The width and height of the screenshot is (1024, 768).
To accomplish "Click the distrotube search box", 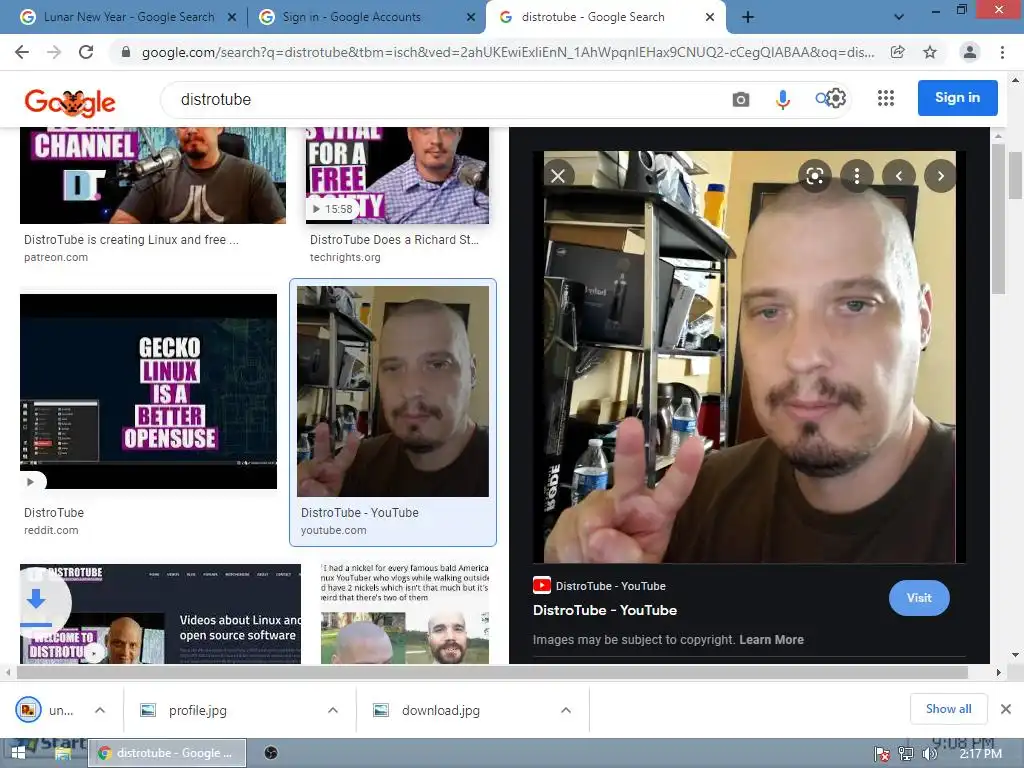I will [444, 99].
